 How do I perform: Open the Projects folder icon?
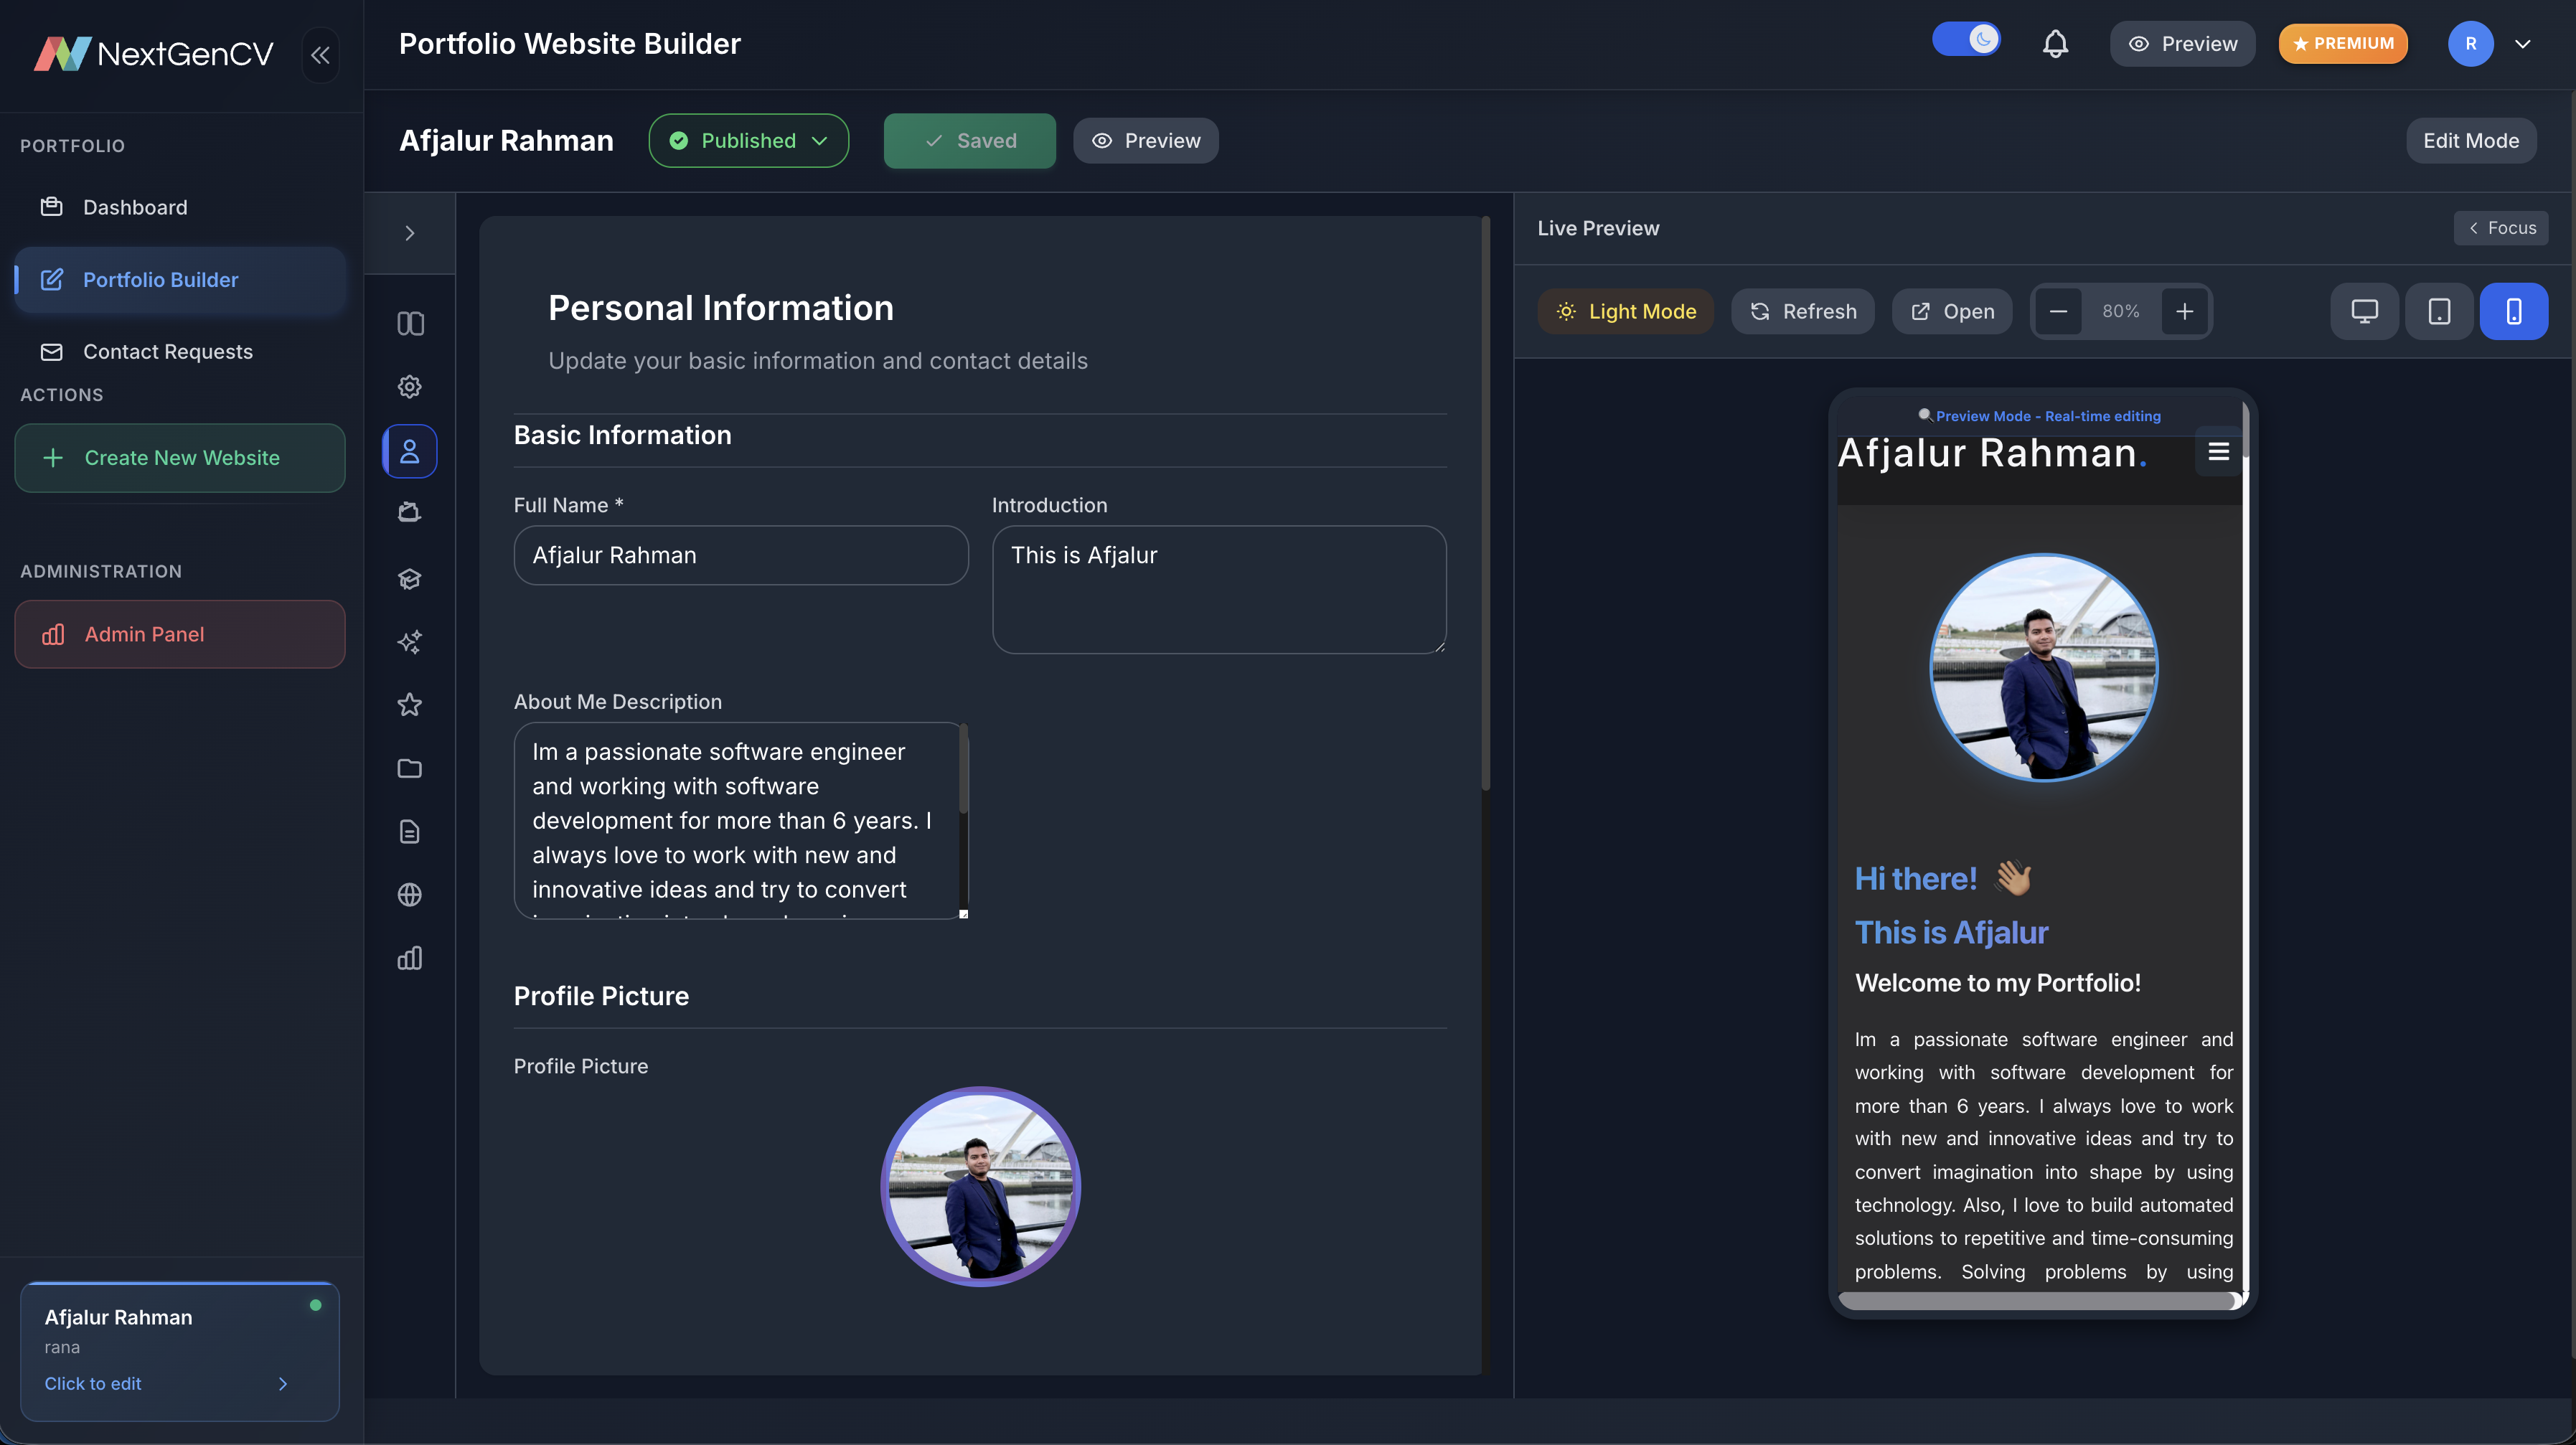(410, 768)
